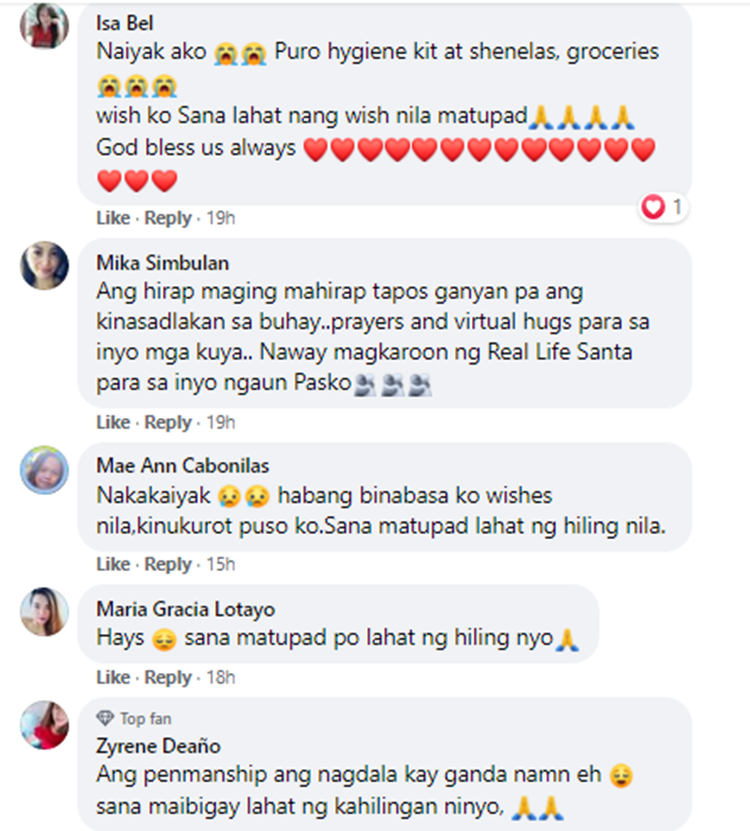750x831 pixels.
Task: Reply to Mae Ann Cabonilas' comment
Action: click(168, 564)
